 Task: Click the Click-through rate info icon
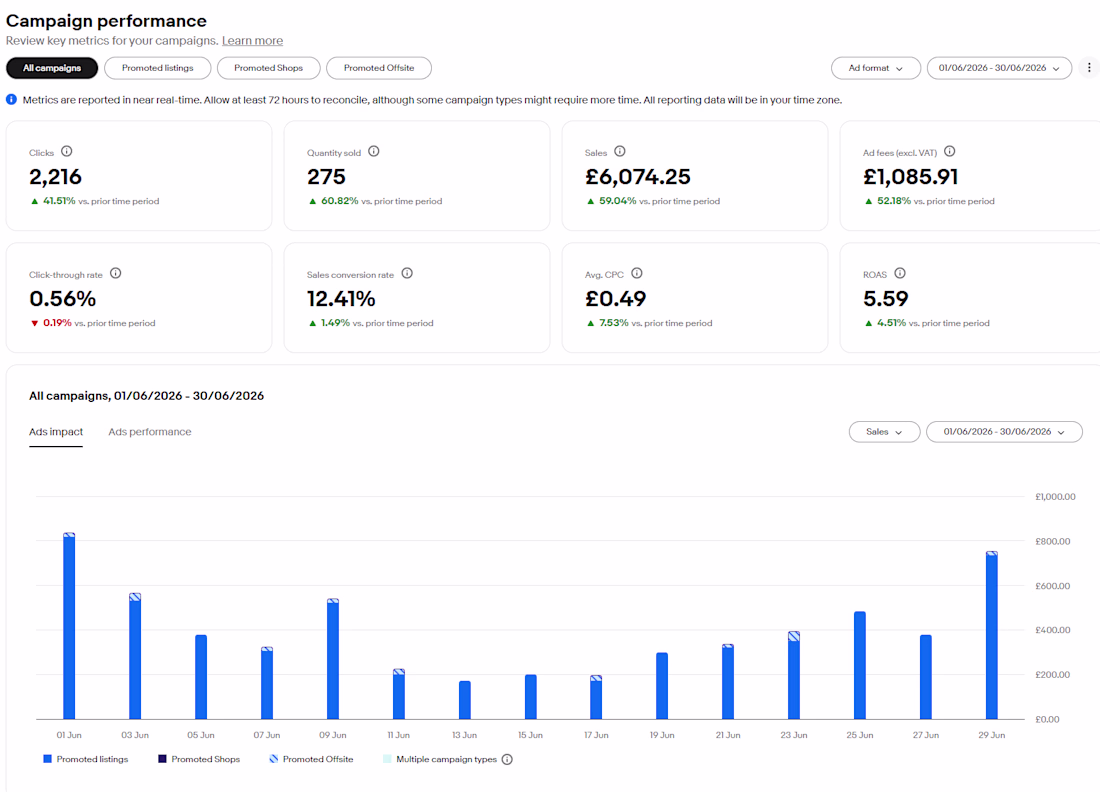tap(116, 274)
